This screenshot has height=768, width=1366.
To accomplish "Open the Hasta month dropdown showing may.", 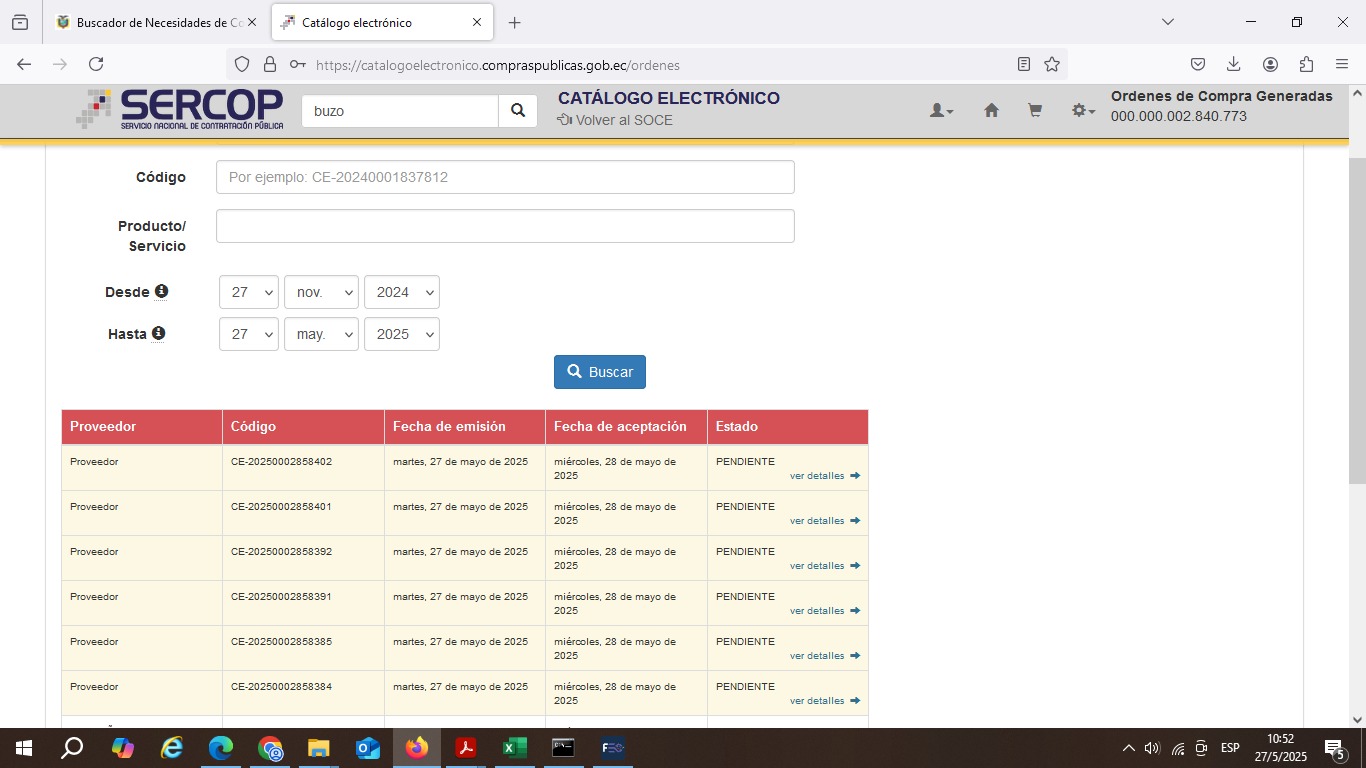I will tap(321, 334).
